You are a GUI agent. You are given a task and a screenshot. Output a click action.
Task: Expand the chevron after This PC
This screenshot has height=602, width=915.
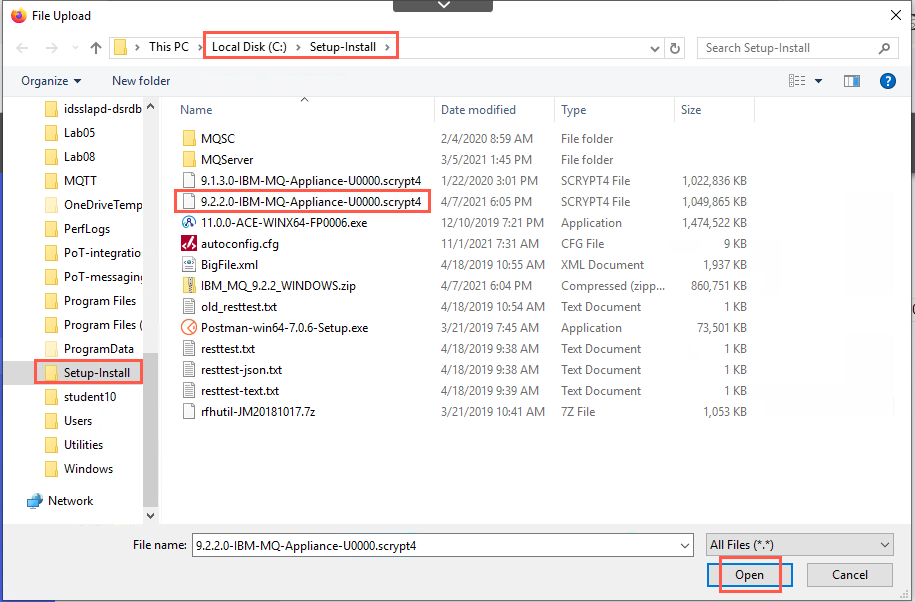coord(200,47)
